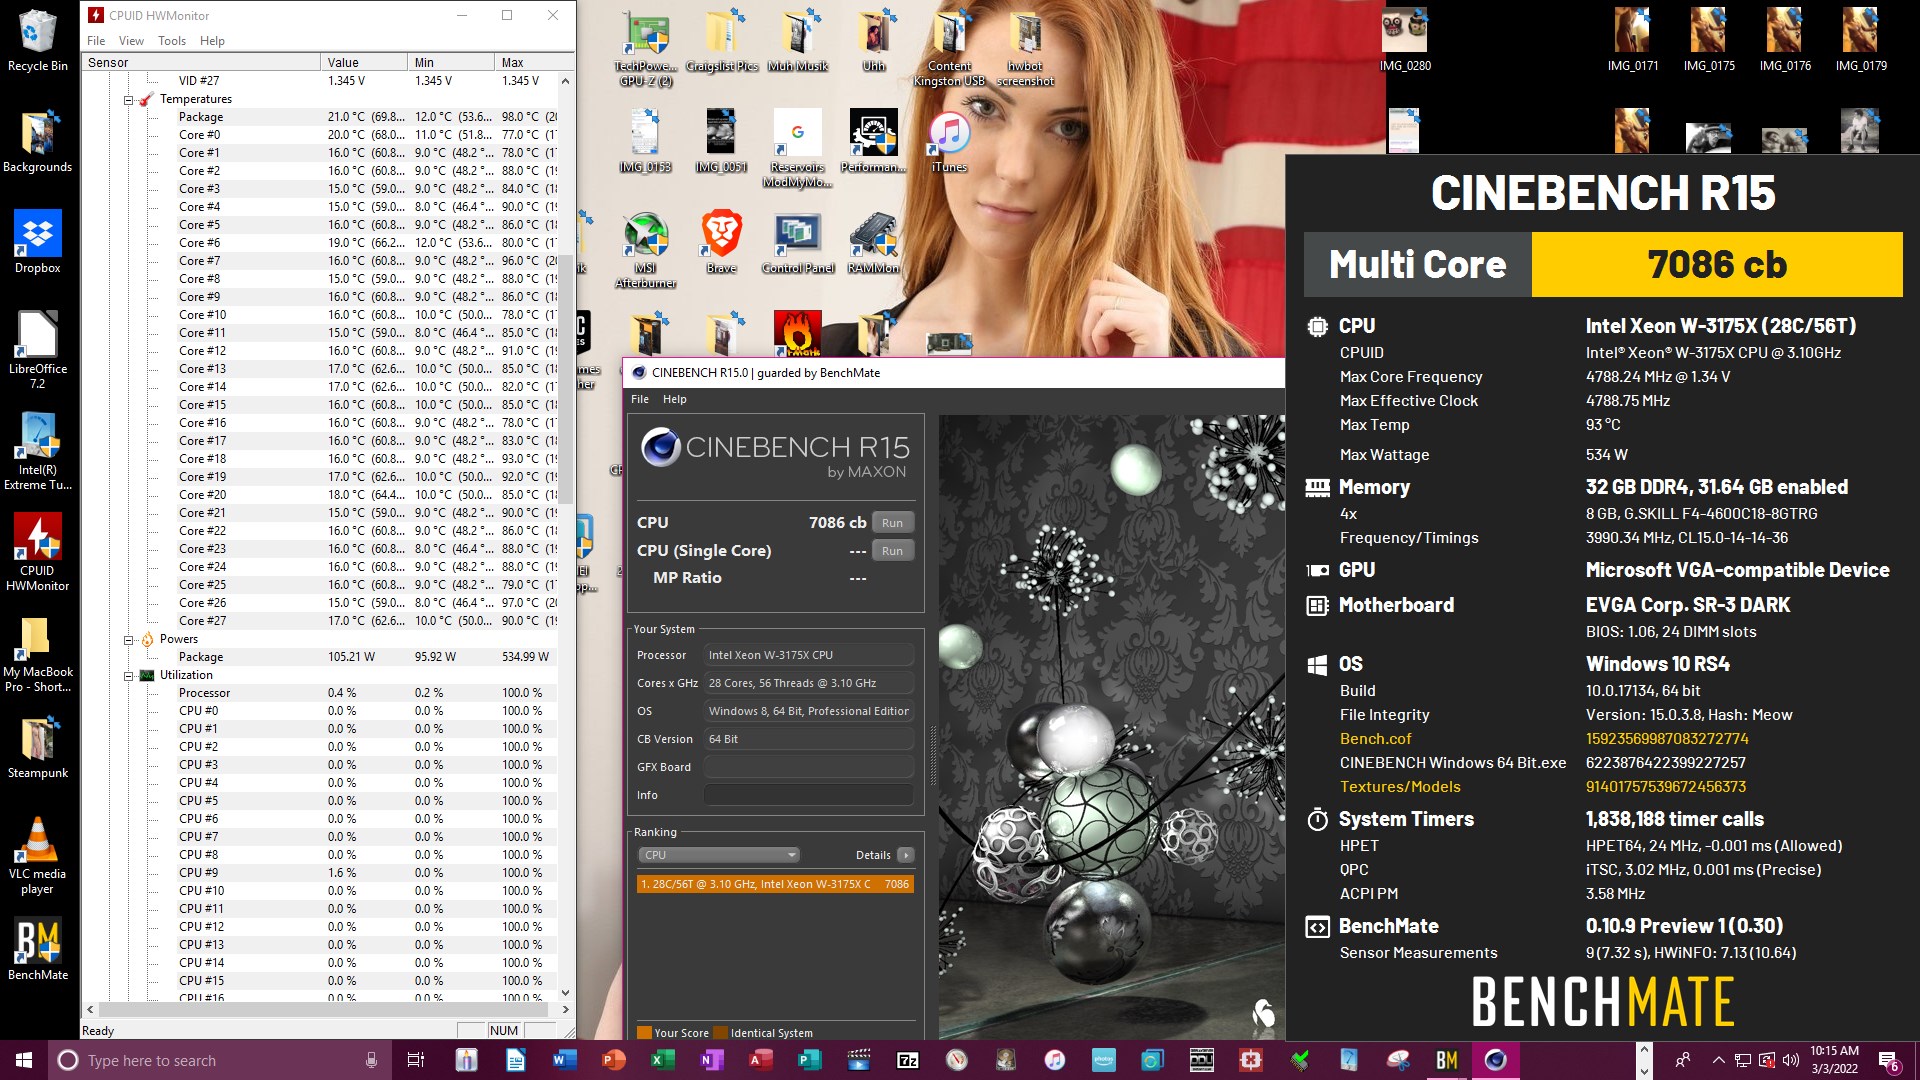The image size is (1920, 1080).
Task: Open the IMG_0171 desktop thumbnail
Action: [x=1632, y=40]
